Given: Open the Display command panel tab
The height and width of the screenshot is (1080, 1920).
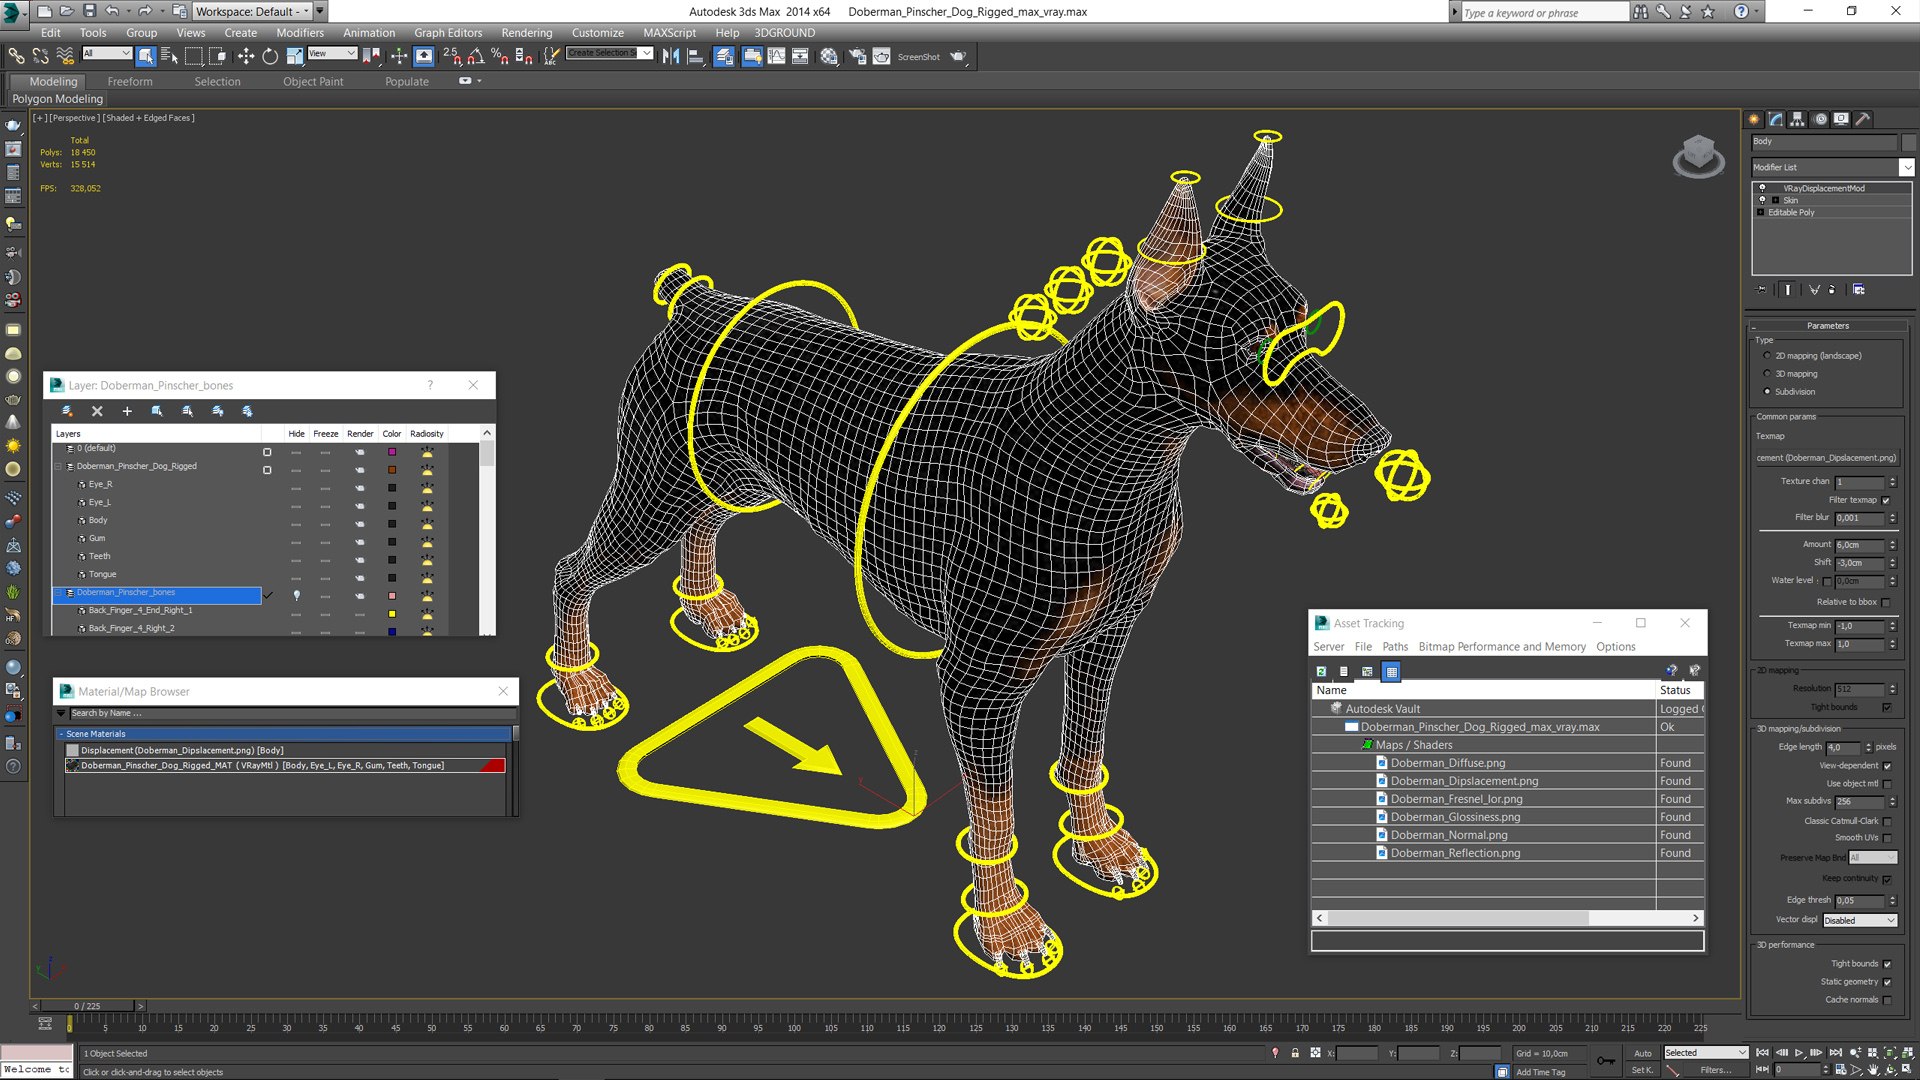Looking at the screenshot, I should 1841,119.
